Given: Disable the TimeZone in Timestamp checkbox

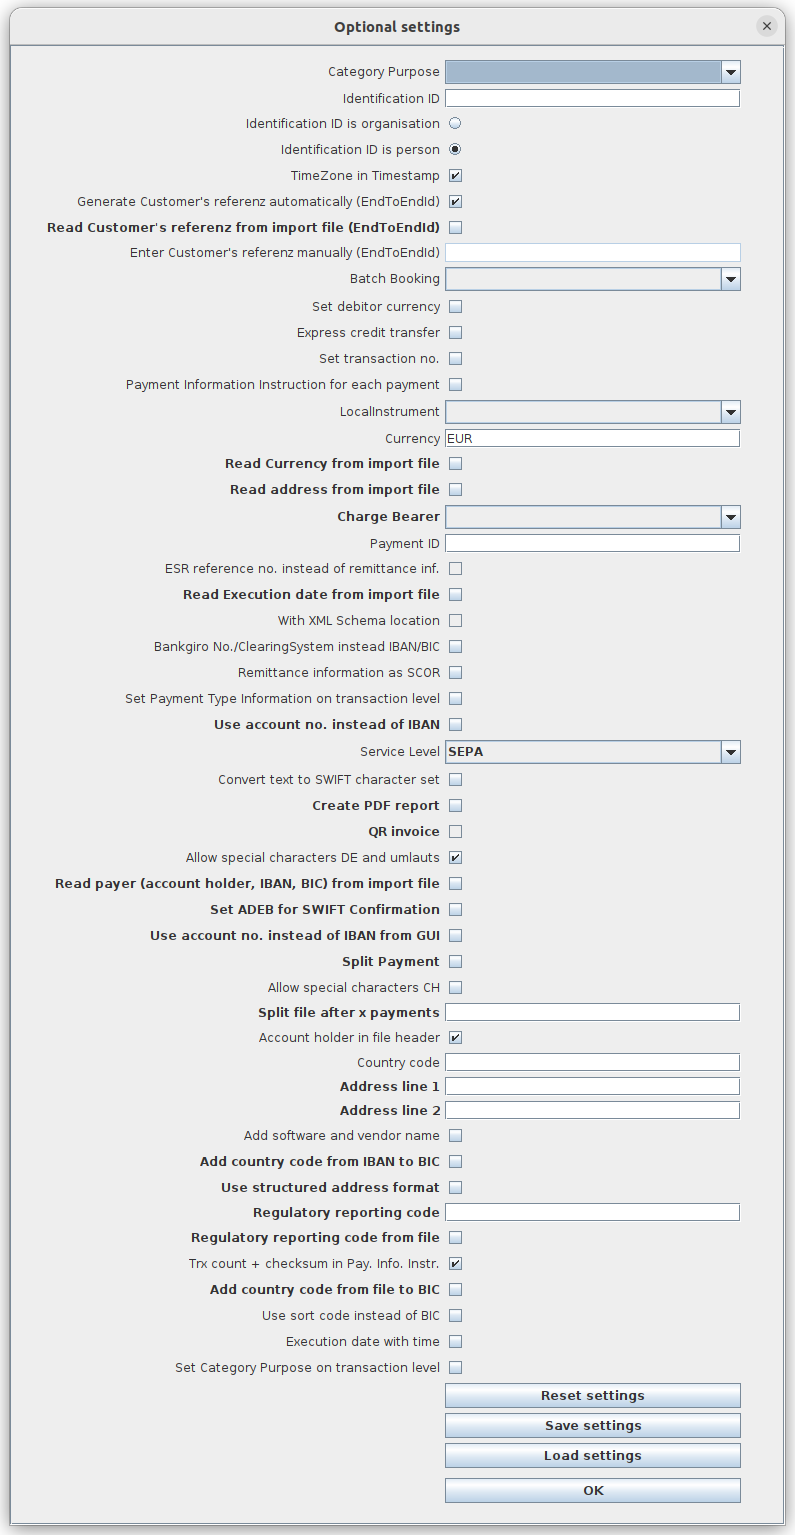Looking at the screenshot, I should (455, 176).
